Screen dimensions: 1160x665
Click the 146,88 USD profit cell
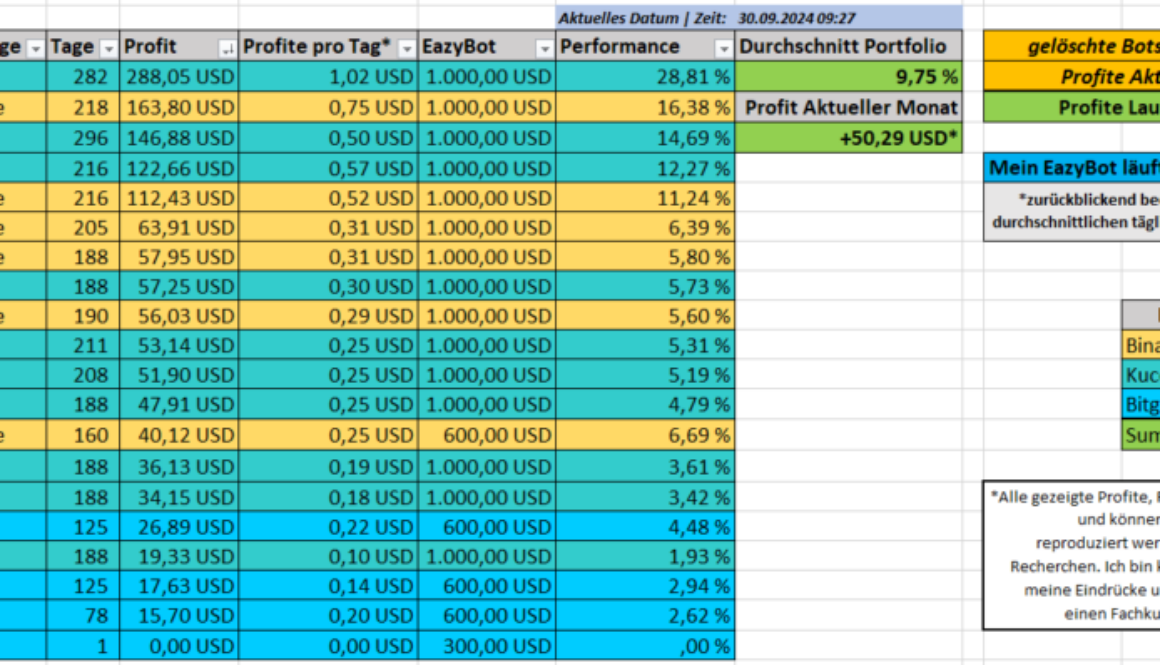179,138
